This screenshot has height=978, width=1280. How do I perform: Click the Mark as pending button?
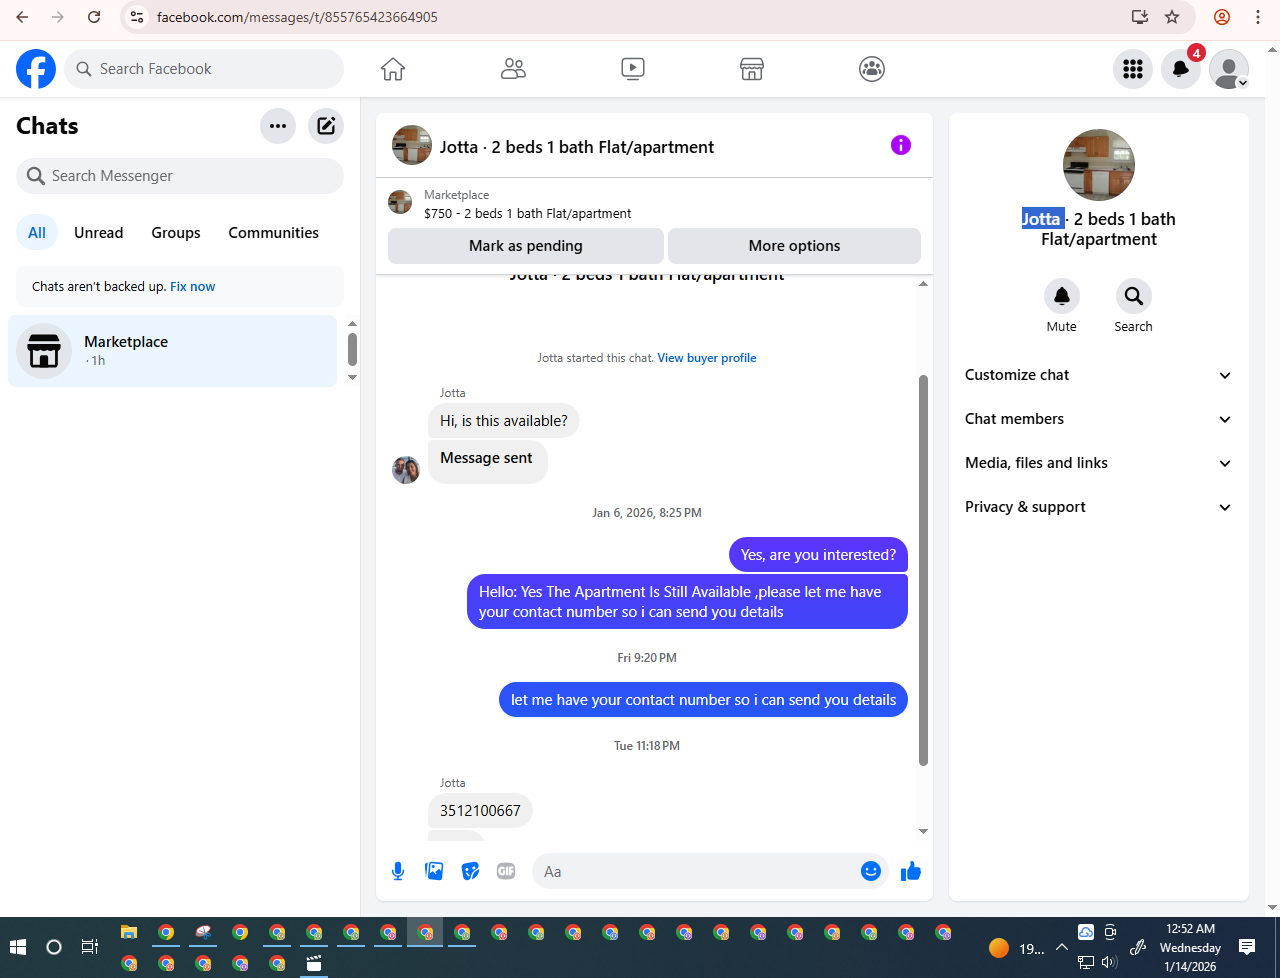(x=526, y=246)
